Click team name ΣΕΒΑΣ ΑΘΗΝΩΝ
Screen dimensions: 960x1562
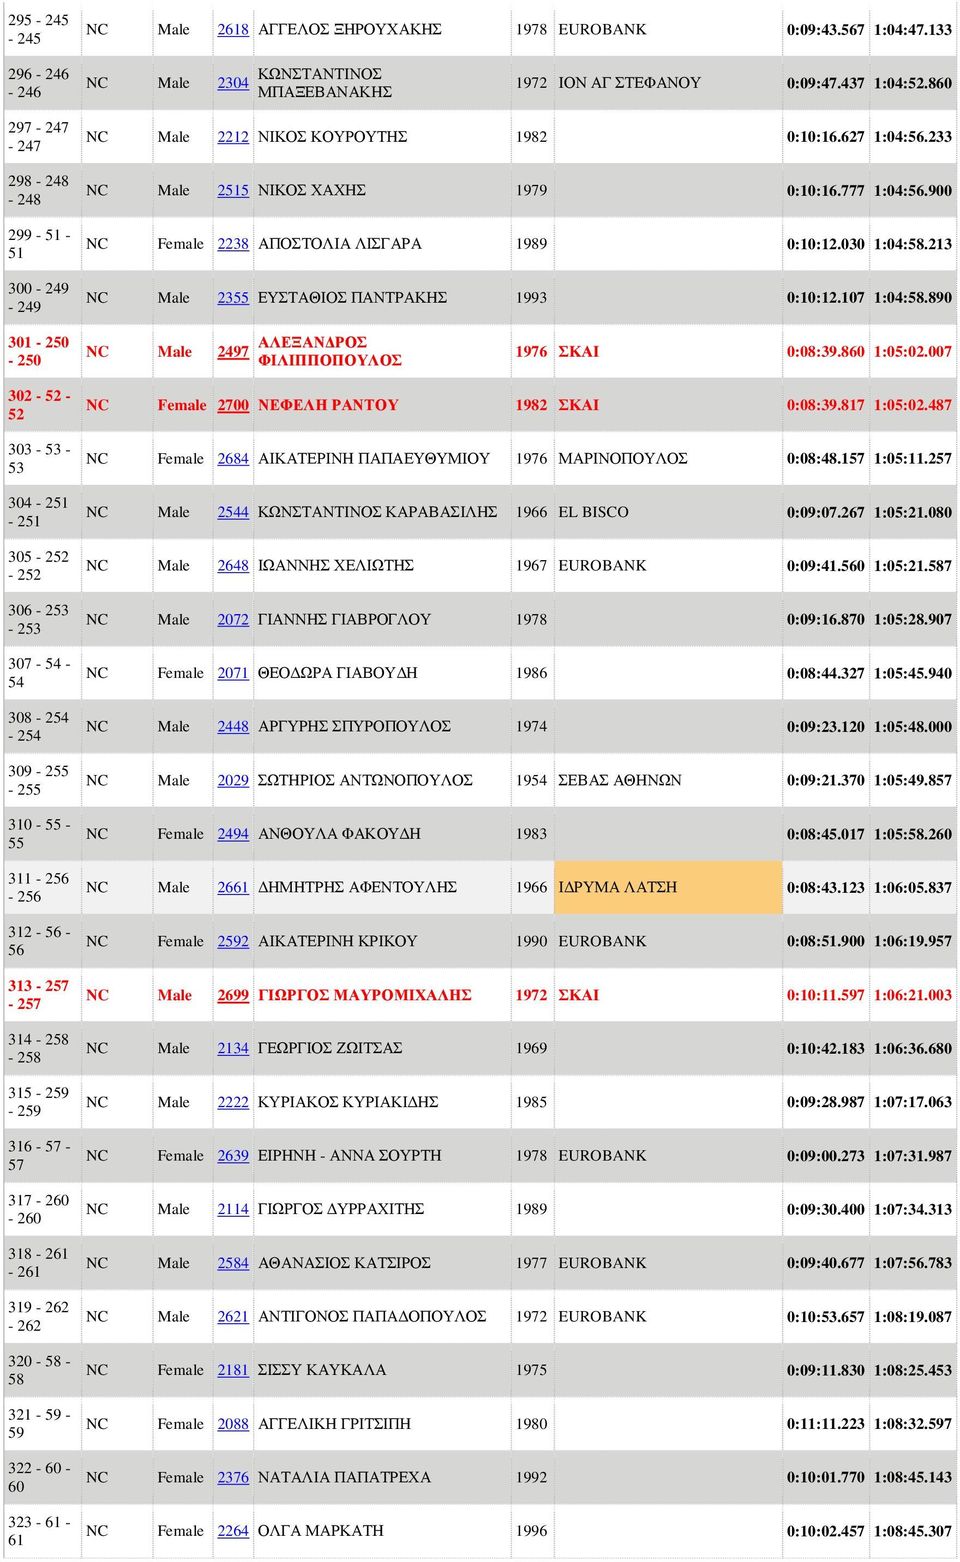coord(620,780)
